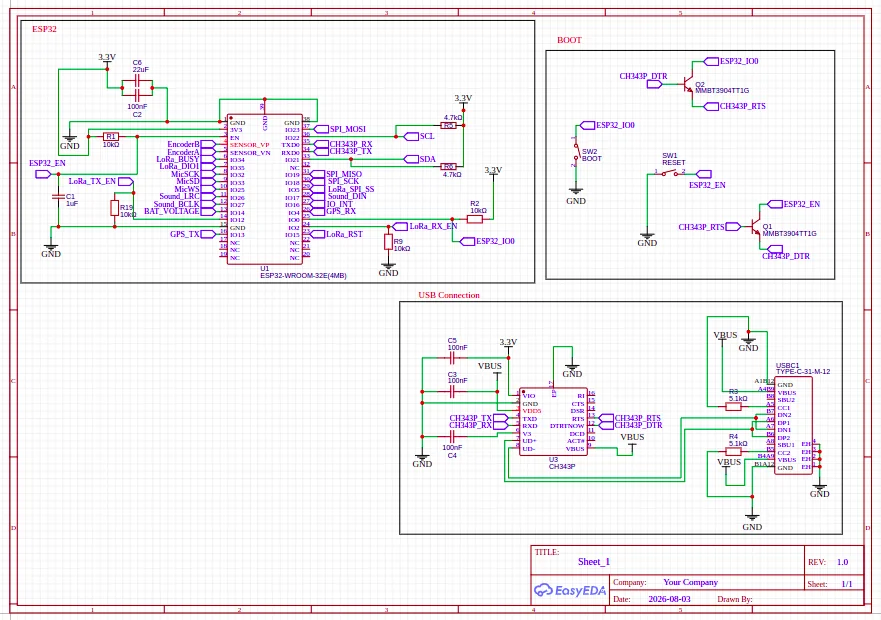Select resistor R3 5.1kΩ symbol

[x=734, y=406]
